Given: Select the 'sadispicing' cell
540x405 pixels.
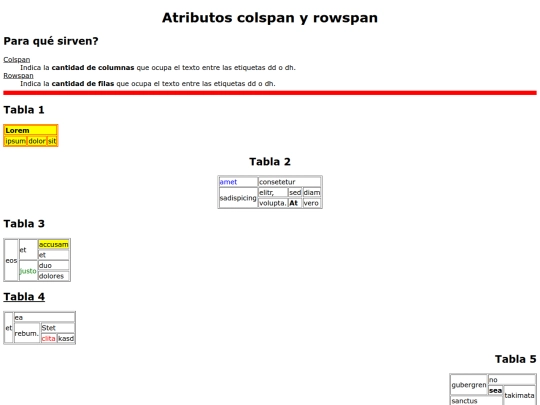Looking at the screenshot, I should (238, 198).
